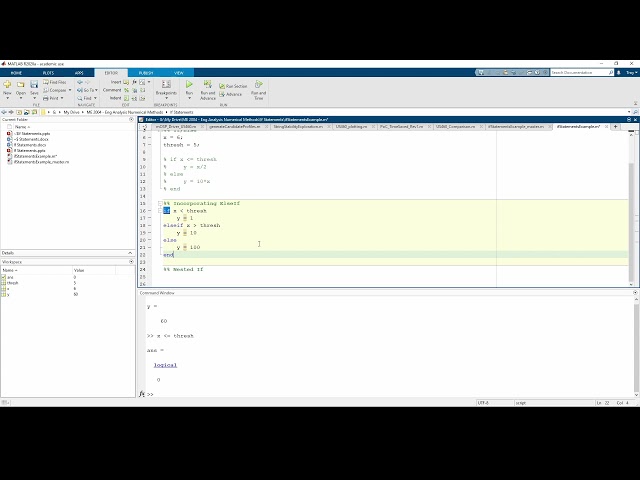Switch to the HOME ribbon tab

click(x=16, y=73)
